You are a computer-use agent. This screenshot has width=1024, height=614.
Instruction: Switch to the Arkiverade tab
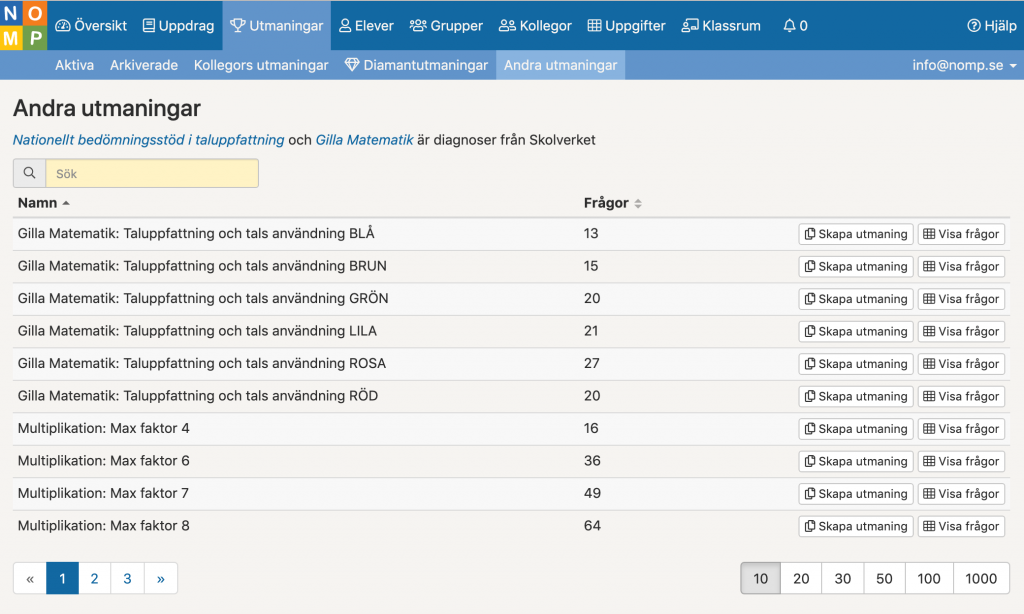(x=144, y=65)
